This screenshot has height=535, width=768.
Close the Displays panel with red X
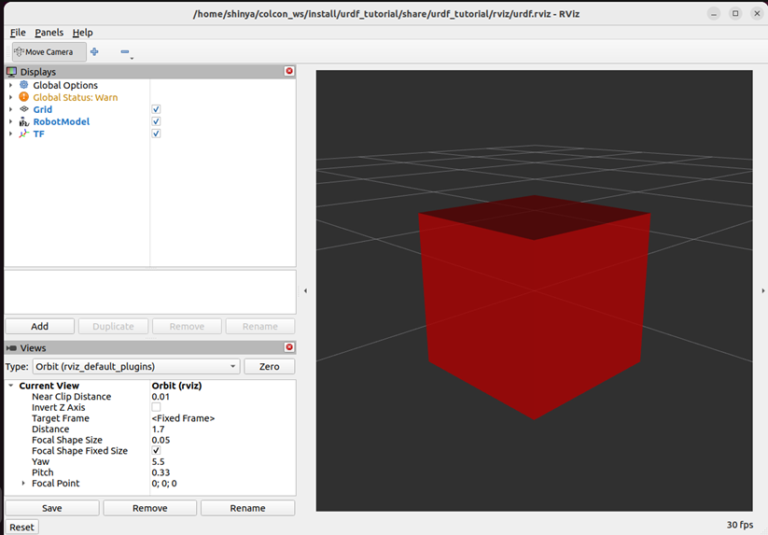click(290, 71)
